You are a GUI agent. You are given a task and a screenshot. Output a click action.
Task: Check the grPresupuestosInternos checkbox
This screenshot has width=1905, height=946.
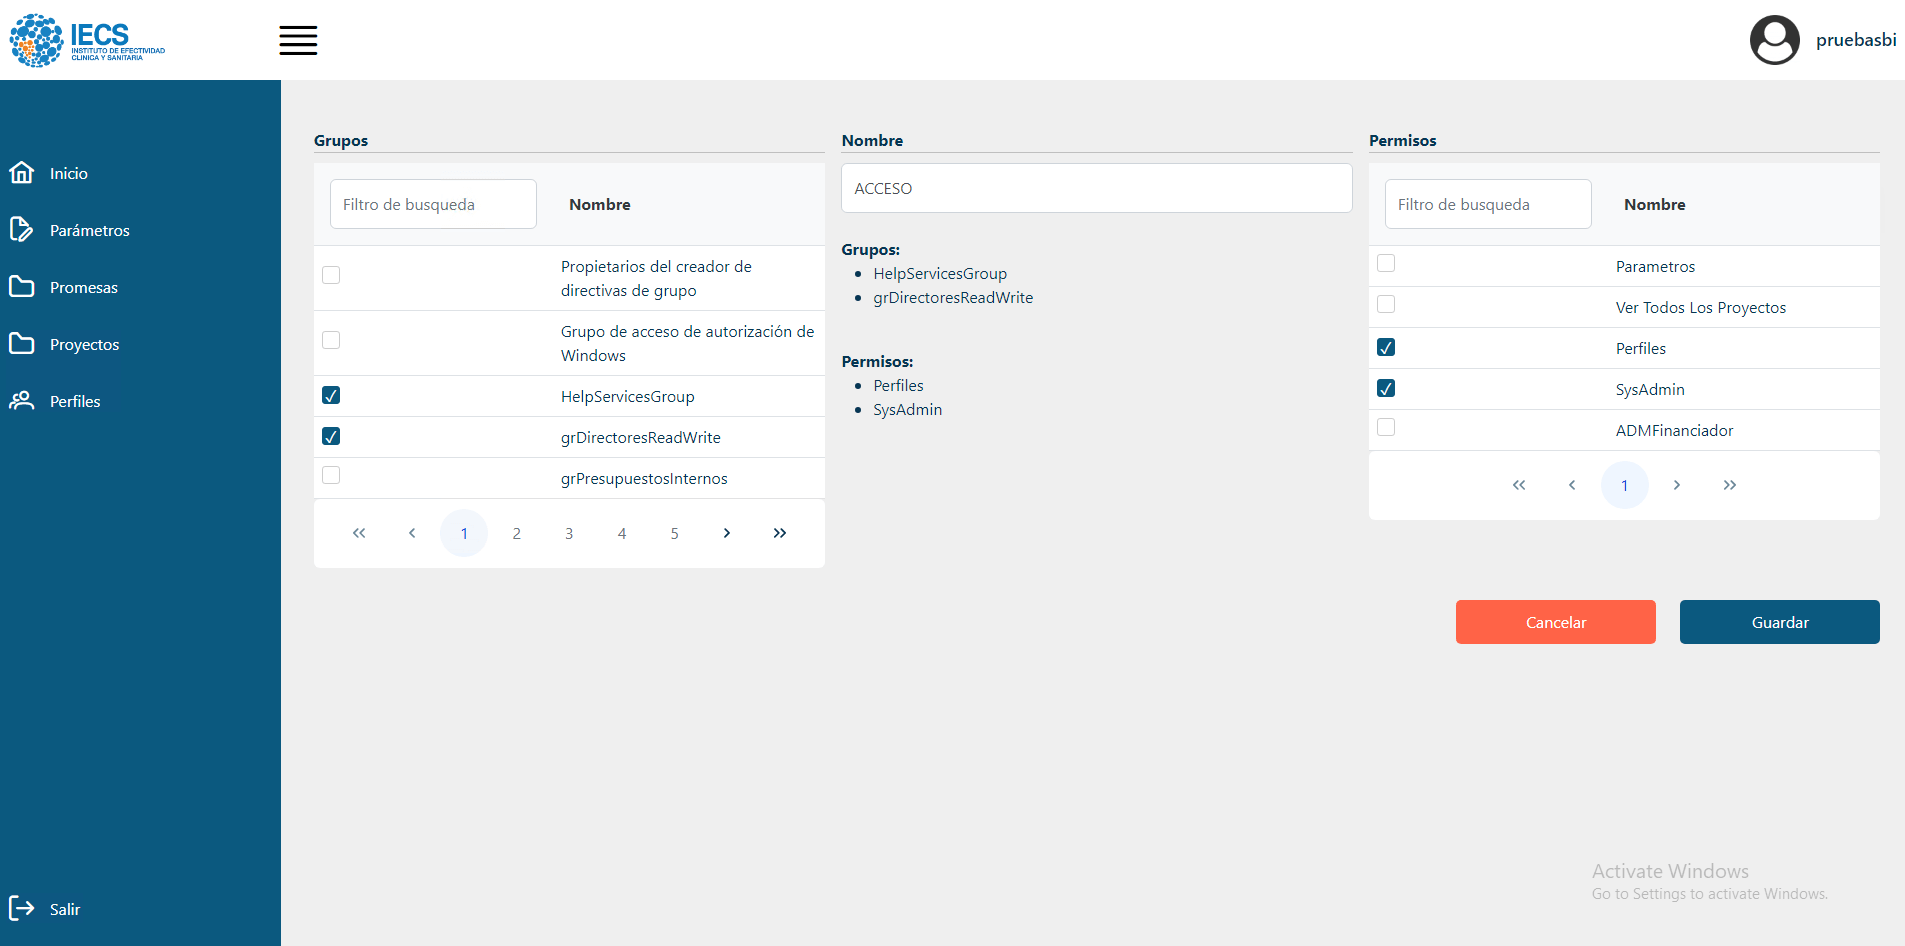coord(331,476)
